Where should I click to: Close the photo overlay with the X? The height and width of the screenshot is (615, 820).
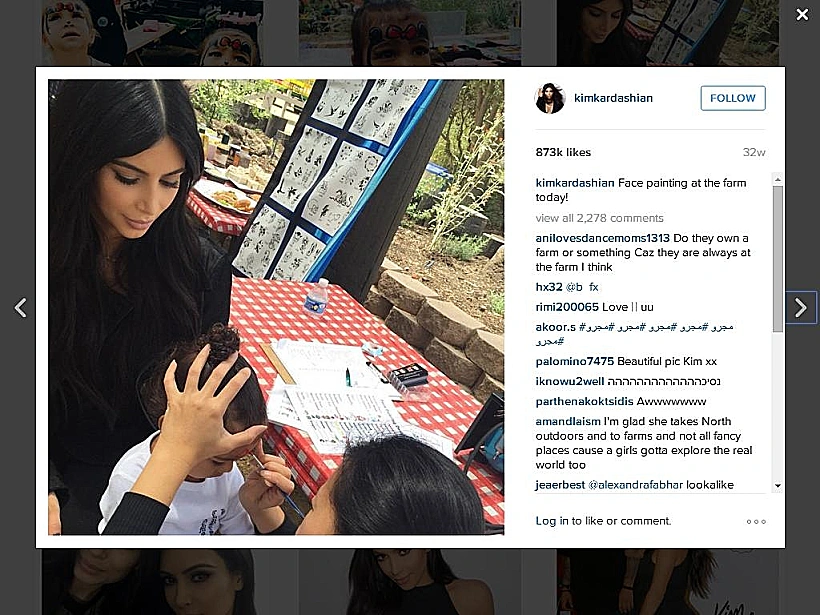click(x=802, y=15)
